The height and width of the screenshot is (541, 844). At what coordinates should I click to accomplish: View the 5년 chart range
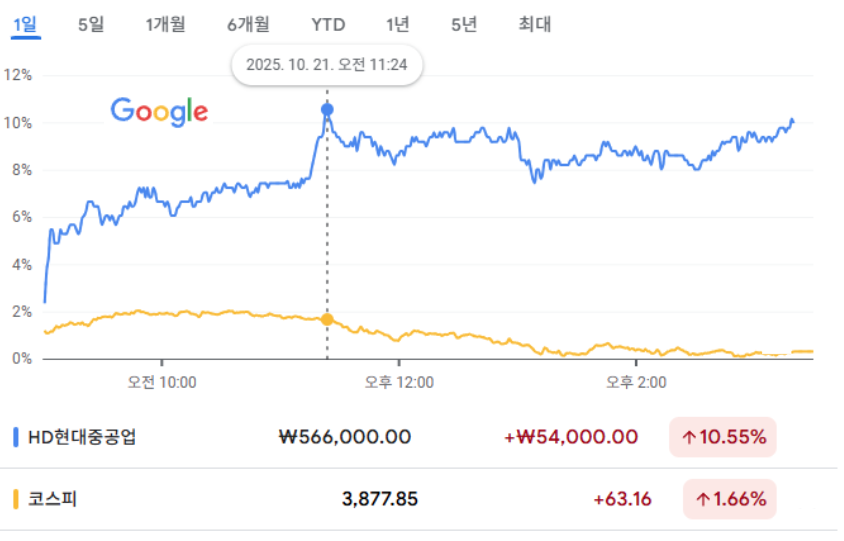tap(464, 25)
